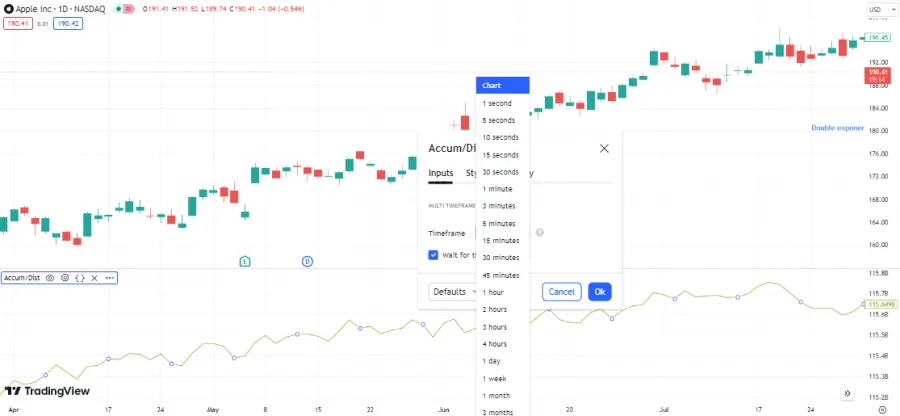This screenshot has height=416, width=900.
Task: Click the earnings E marker on chart
Action: click(245, 262)
